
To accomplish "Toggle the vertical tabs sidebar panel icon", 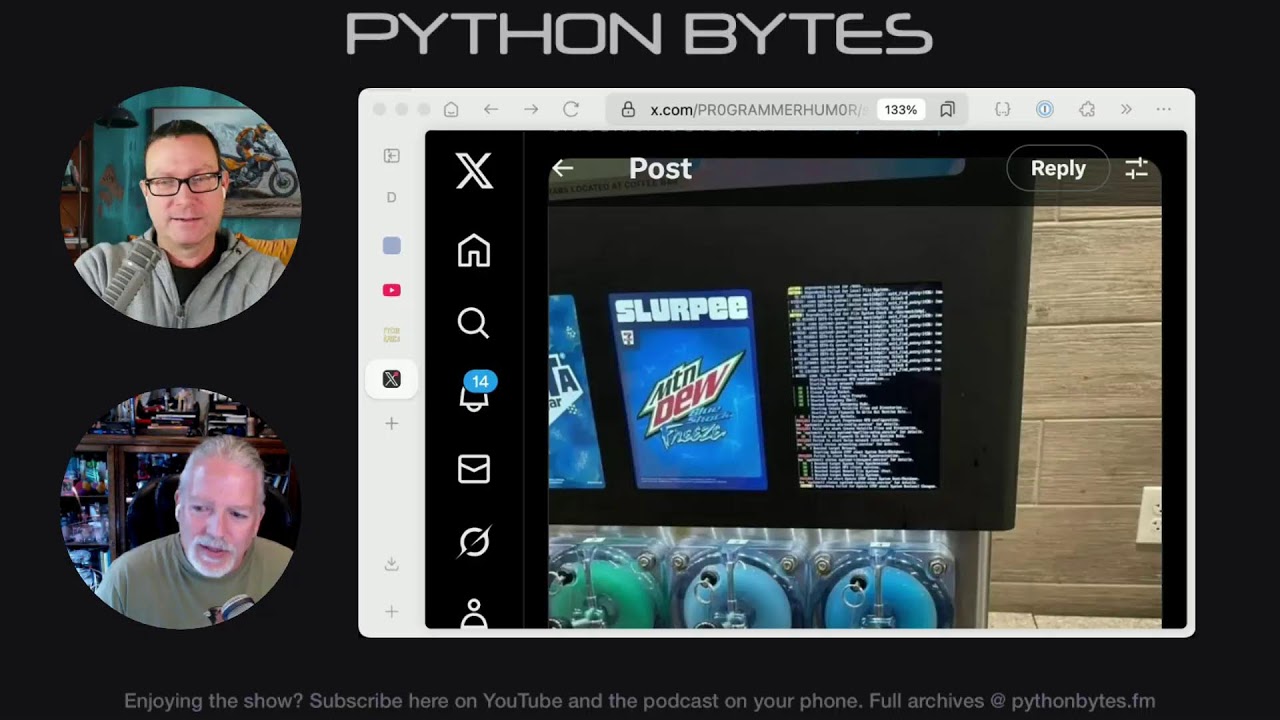I will 392,155.
